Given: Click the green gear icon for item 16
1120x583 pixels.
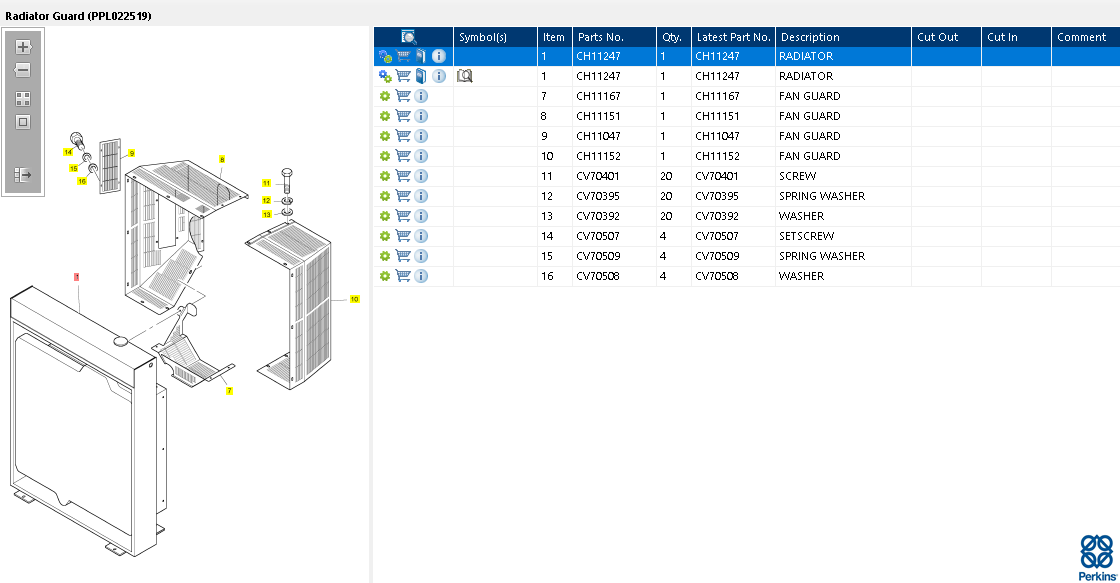Looking at the screenshot, I should (x=384, y=276).
